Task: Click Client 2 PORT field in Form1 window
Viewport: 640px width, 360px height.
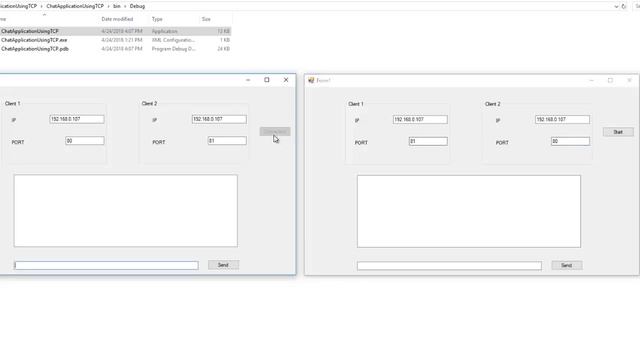Action: coord(570,141)
